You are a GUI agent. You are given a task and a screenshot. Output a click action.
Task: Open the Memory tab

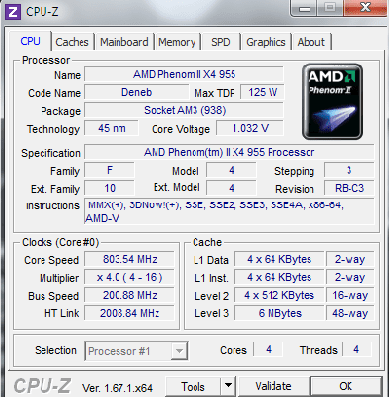pyautogui.click(x=177, y=42)
